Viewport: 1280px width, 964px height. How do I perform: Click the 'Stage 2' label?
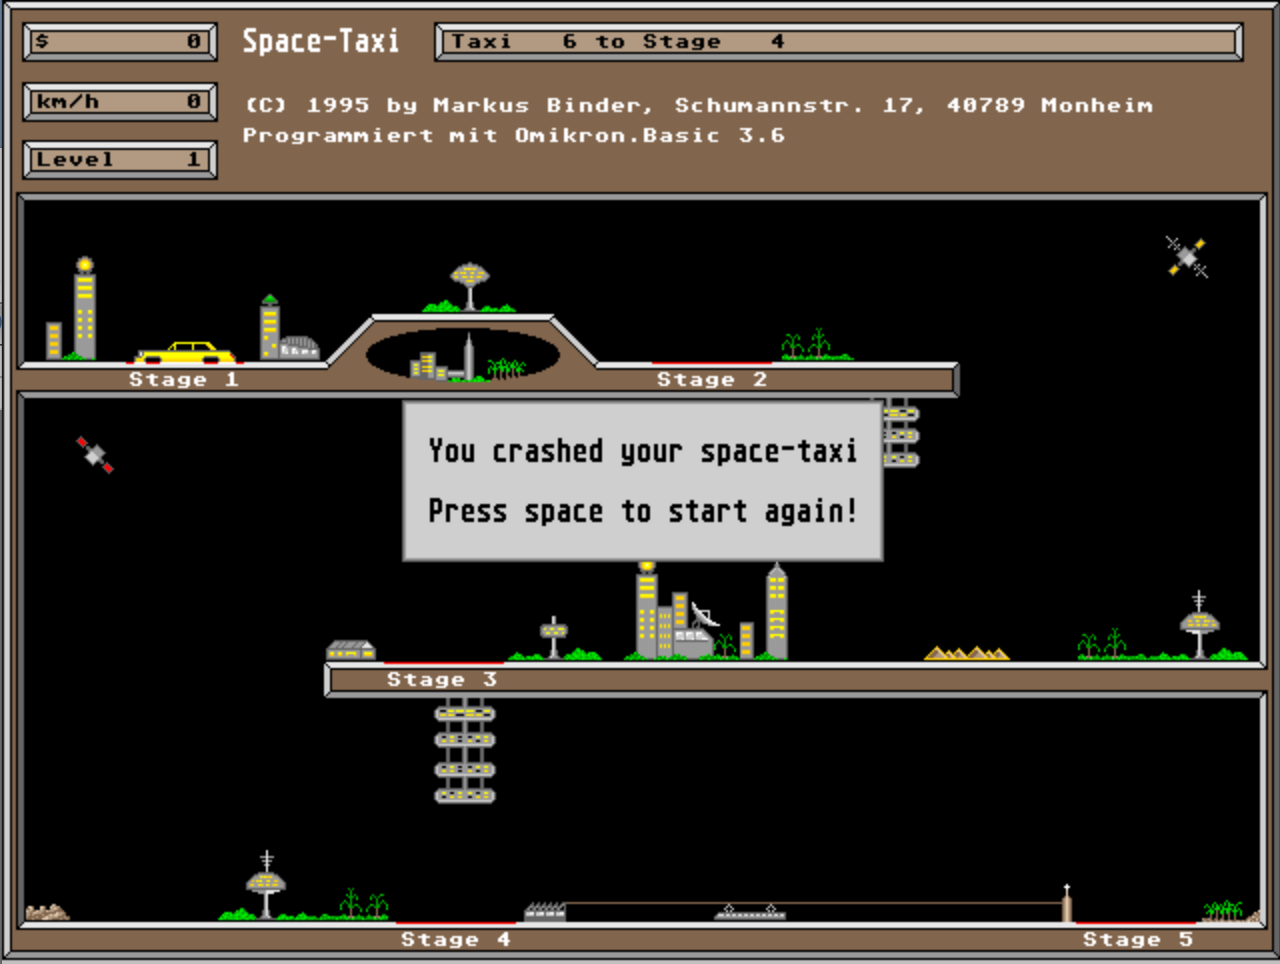point(712,380)
